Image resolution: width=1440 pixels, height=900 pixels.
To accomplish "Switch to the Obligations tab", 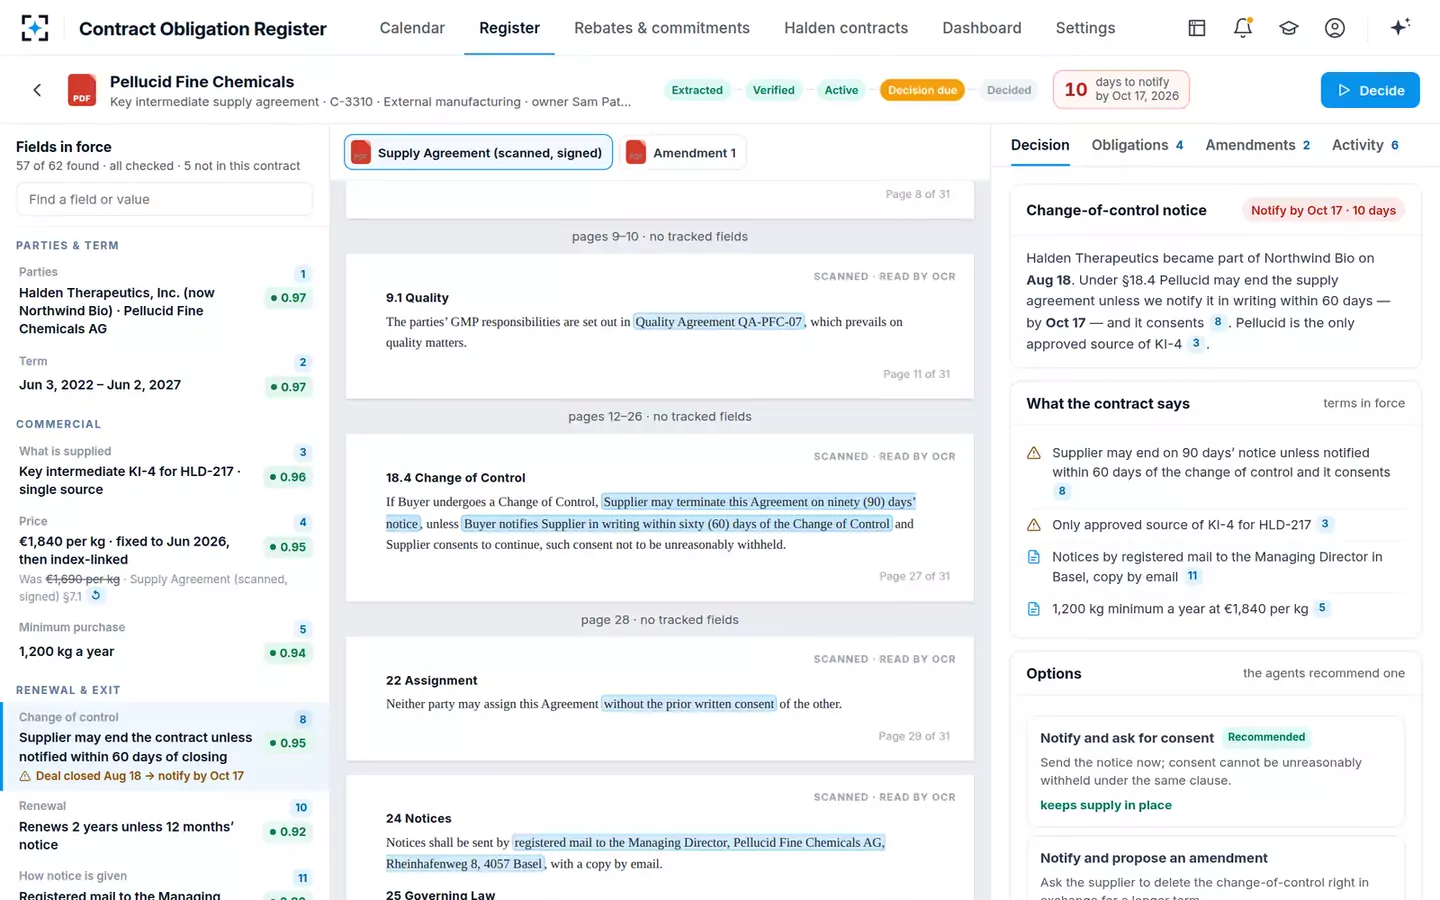I will (x=1137, y=145).
